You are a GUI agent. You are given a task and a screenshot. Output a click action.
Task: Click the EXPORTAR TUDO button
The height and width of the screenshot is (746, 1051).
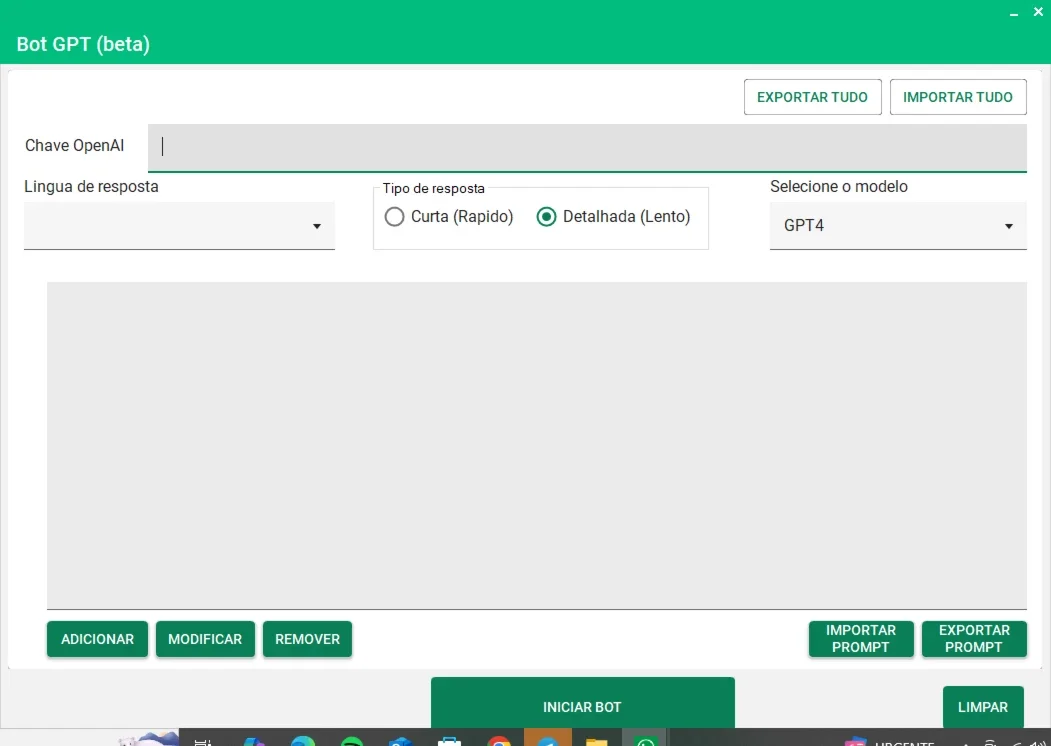[812, 97]
